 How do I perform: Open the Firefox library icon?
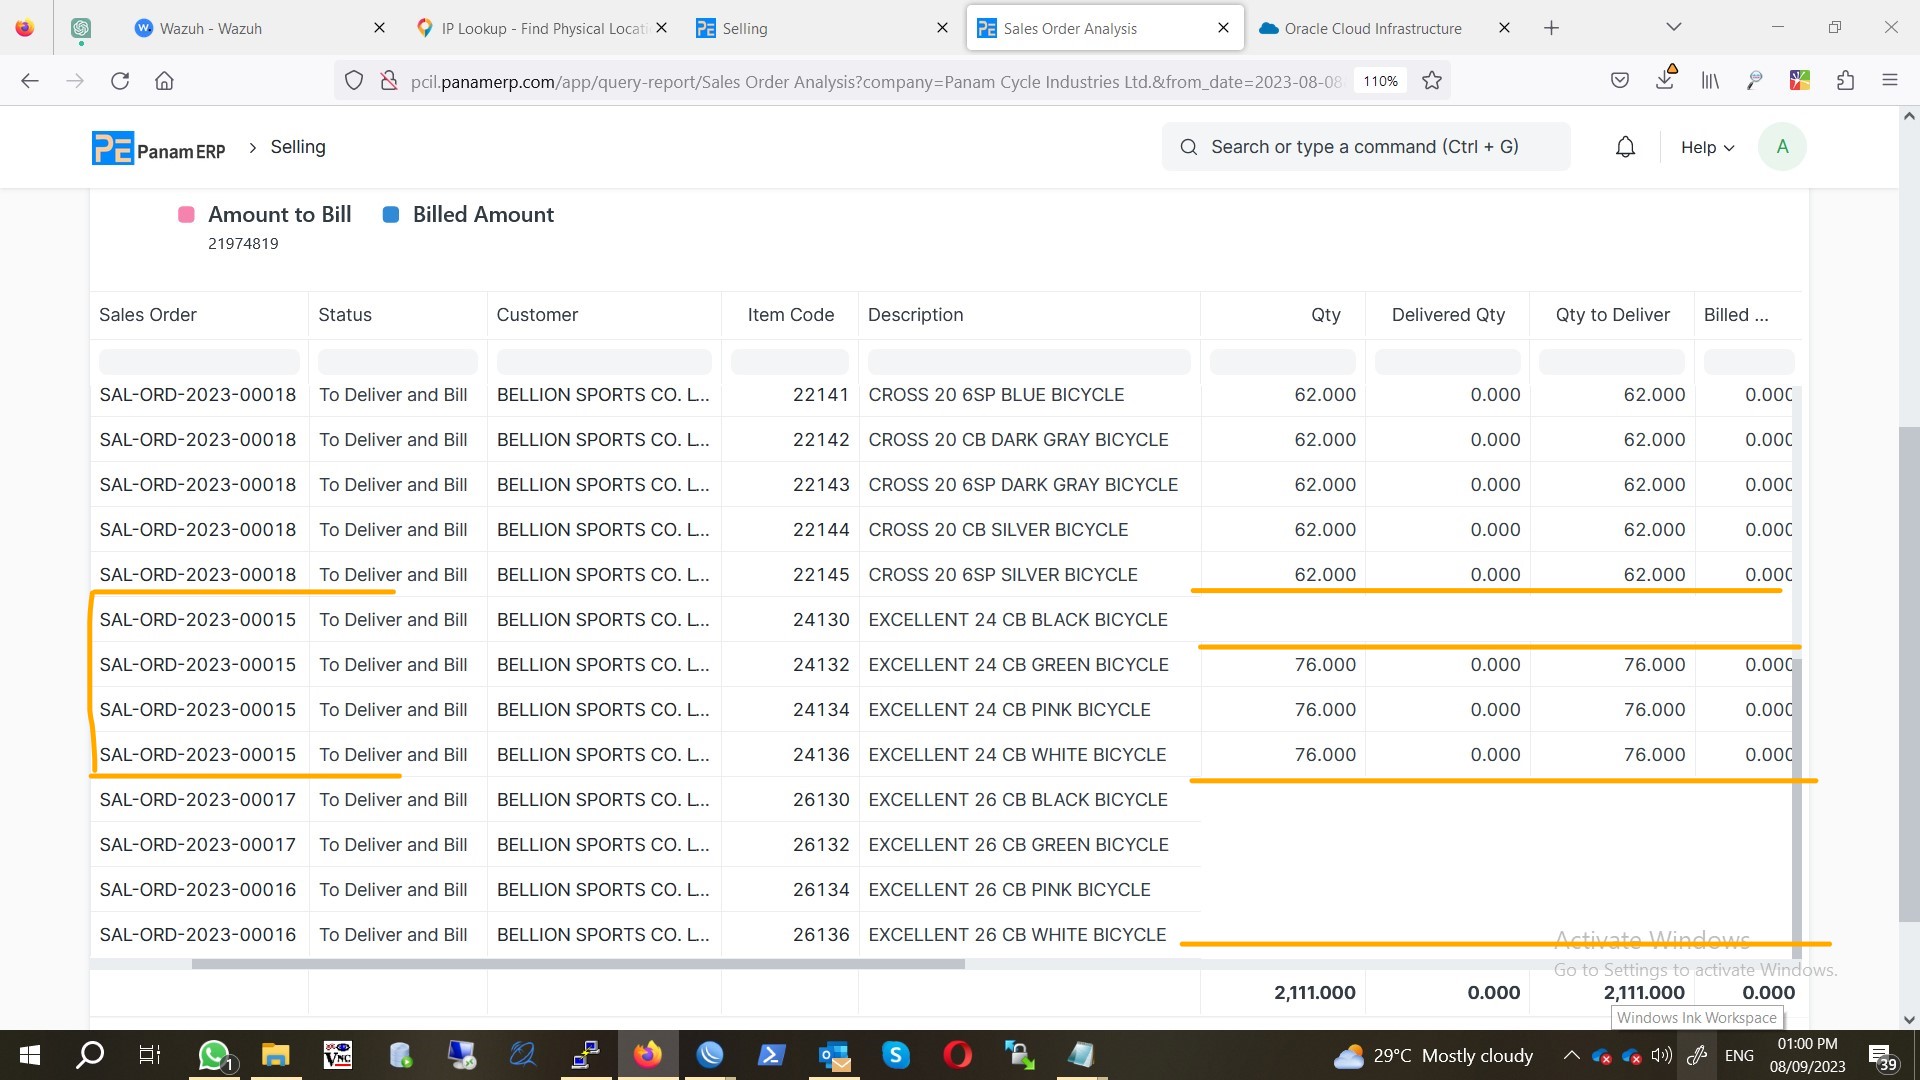[x=1710, y=81]
